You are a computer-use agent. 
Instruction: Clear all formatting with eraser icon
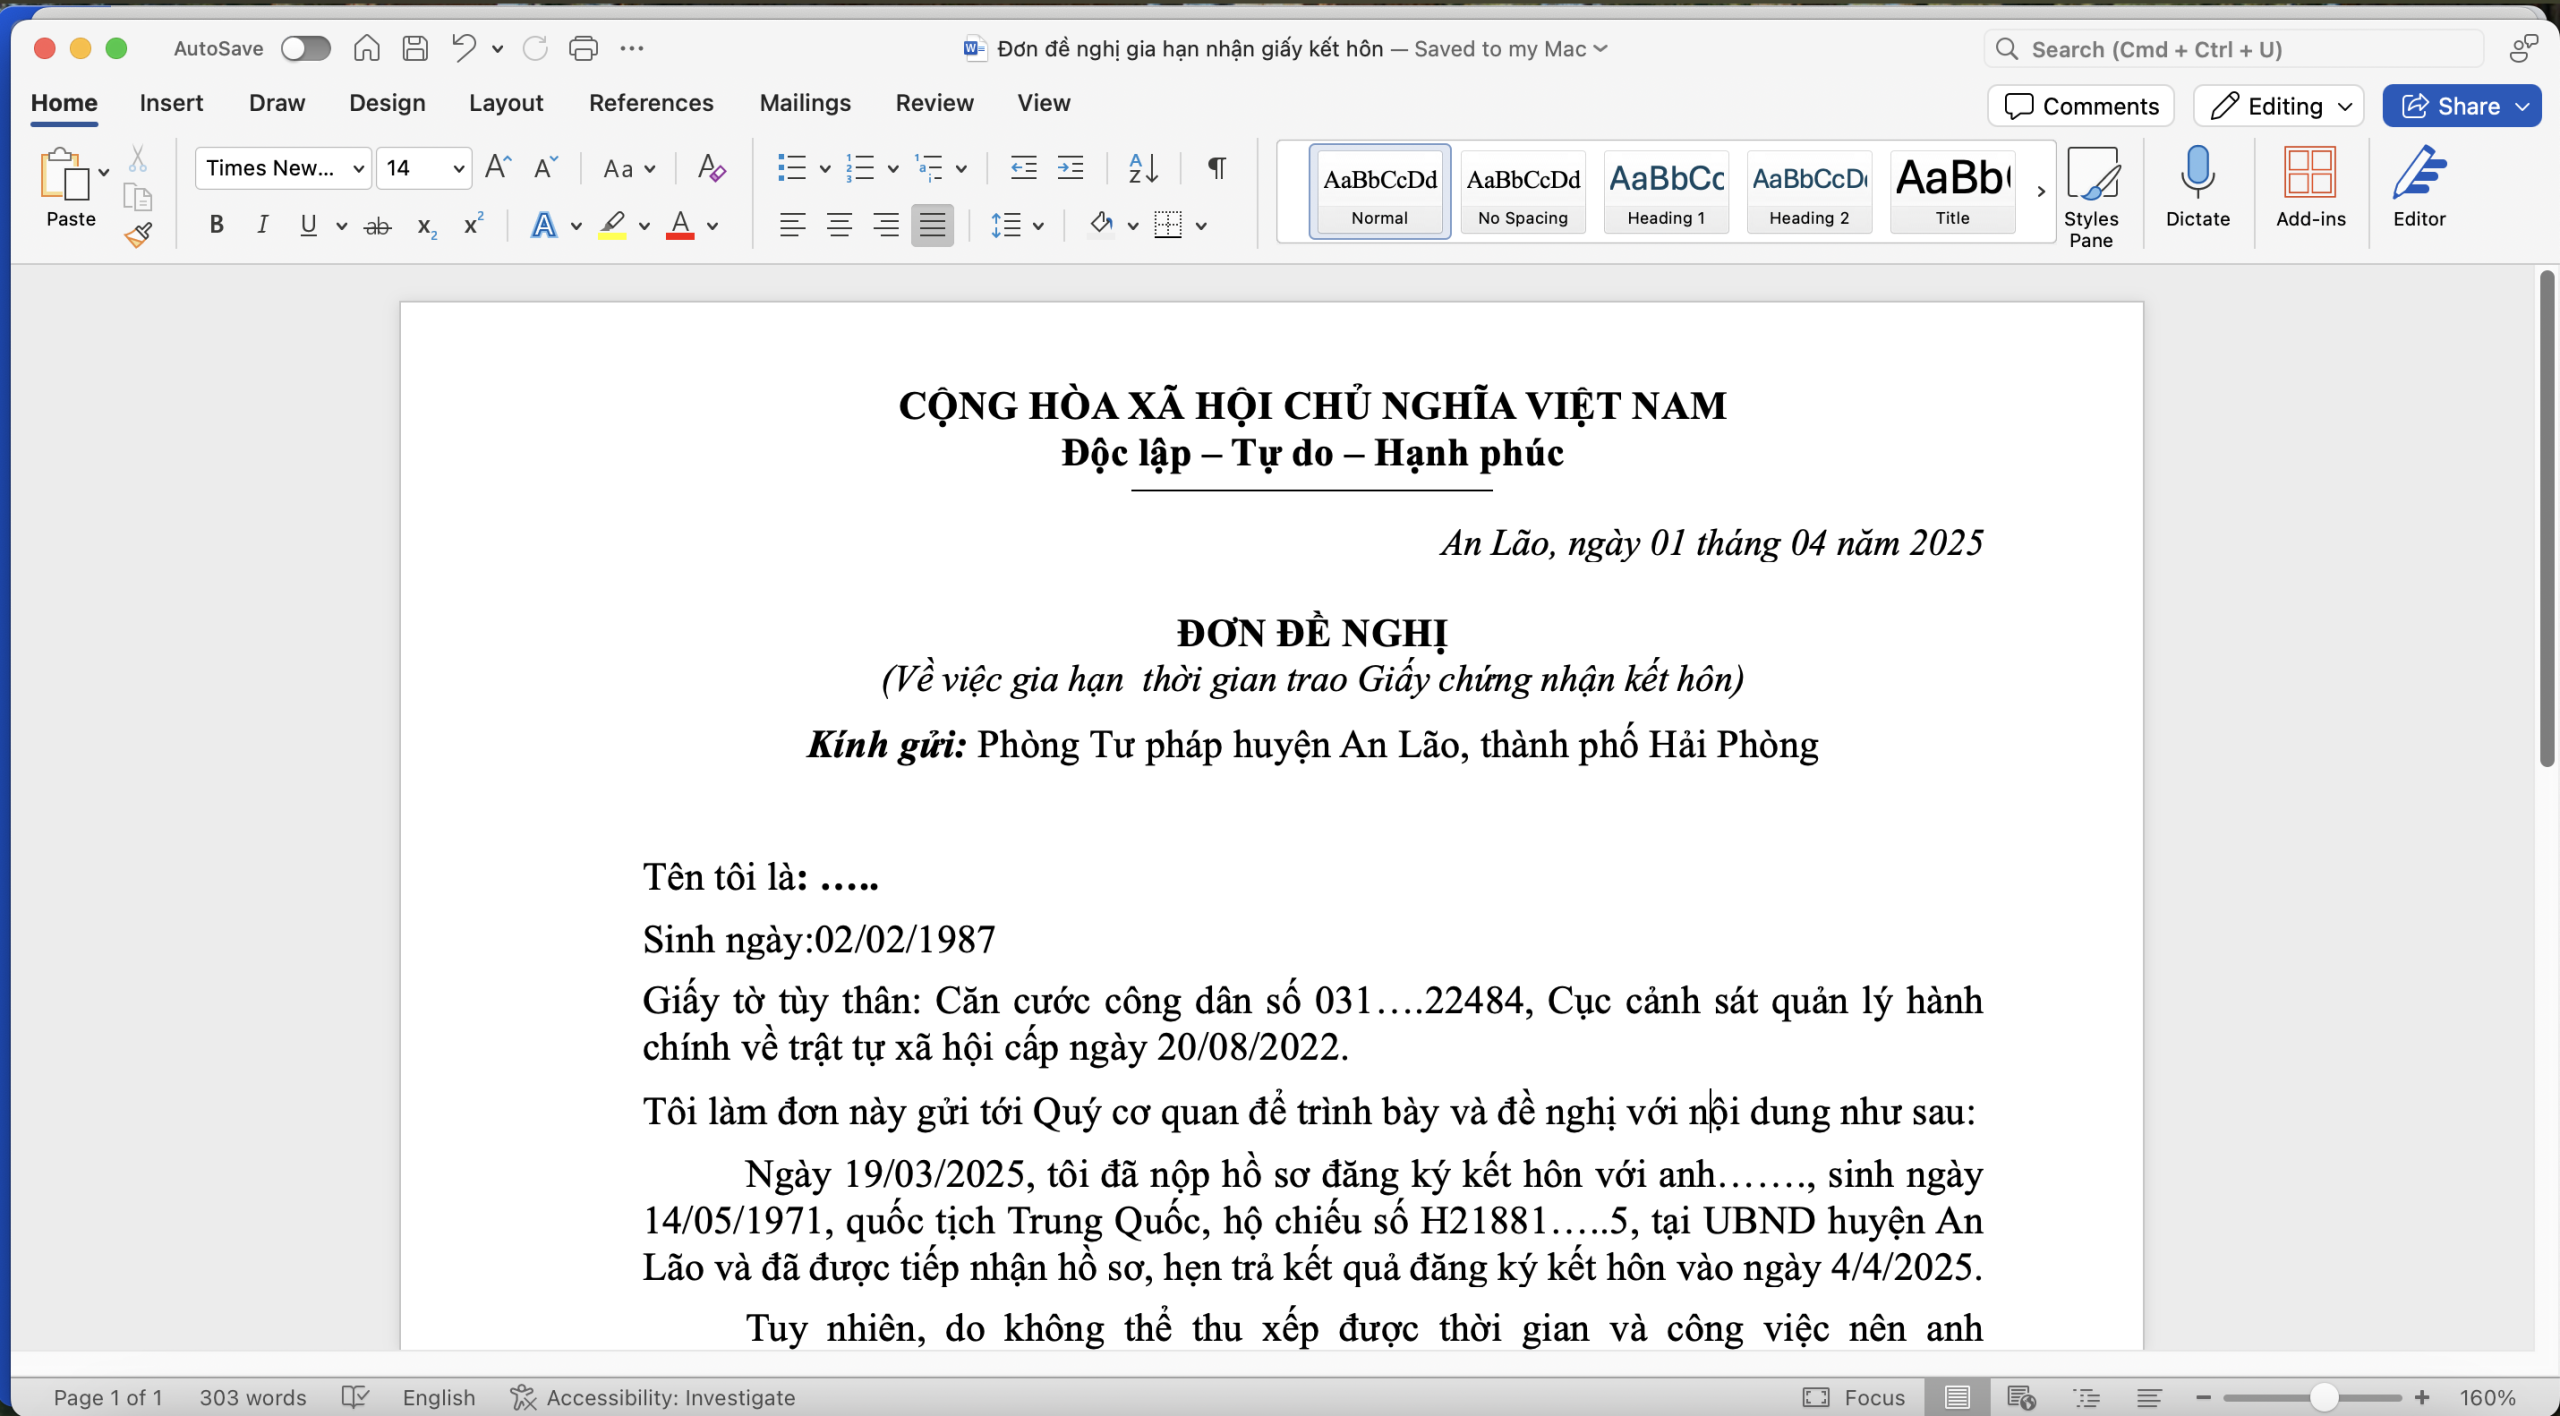(711, 167)
